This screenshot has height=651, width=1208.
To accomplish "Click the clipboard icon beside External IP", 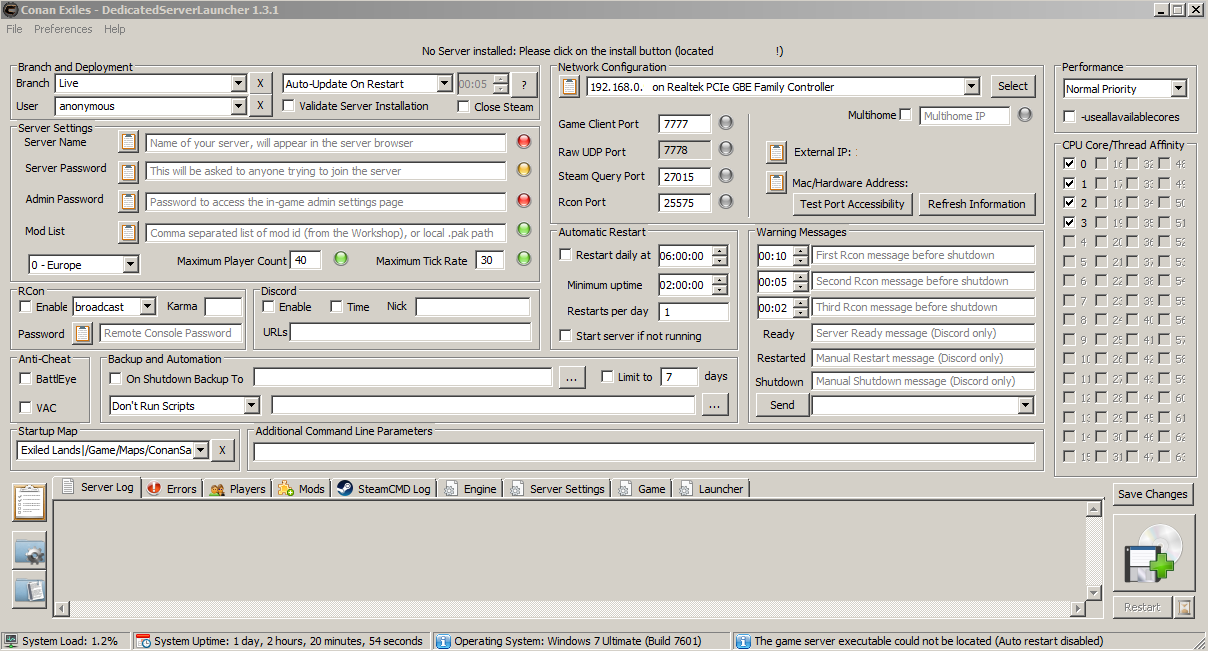I will (x=776, y=152).
